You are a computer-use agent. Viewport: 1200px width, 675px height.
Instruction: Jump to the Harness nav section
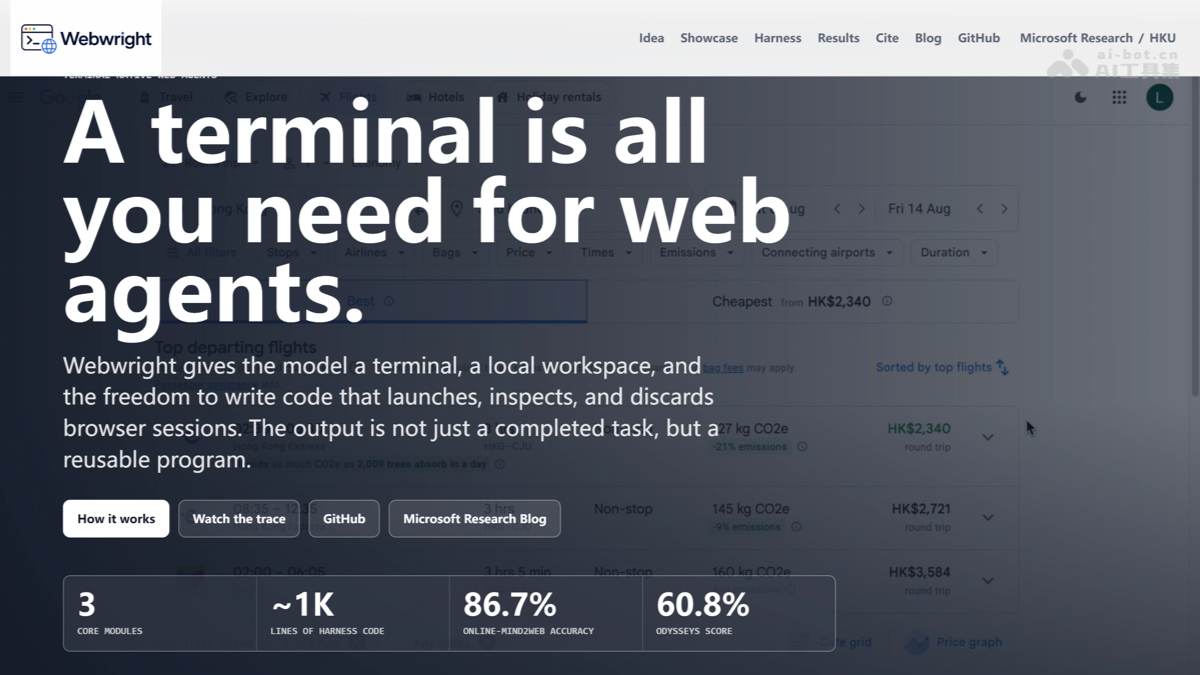(x=778, y=38)
